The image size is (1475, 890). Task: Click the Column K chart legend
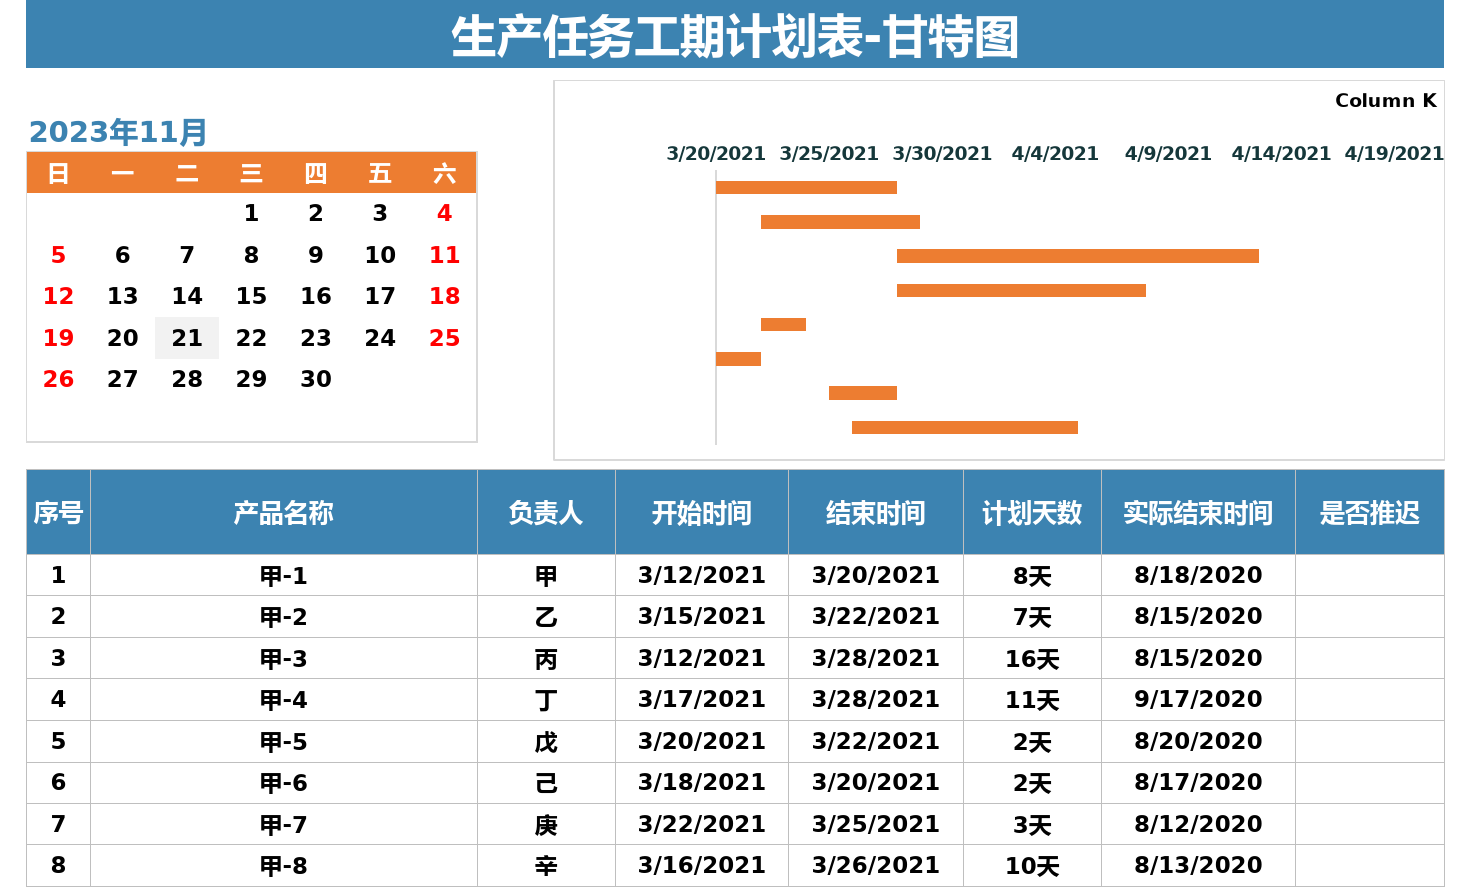(1386, 100)
